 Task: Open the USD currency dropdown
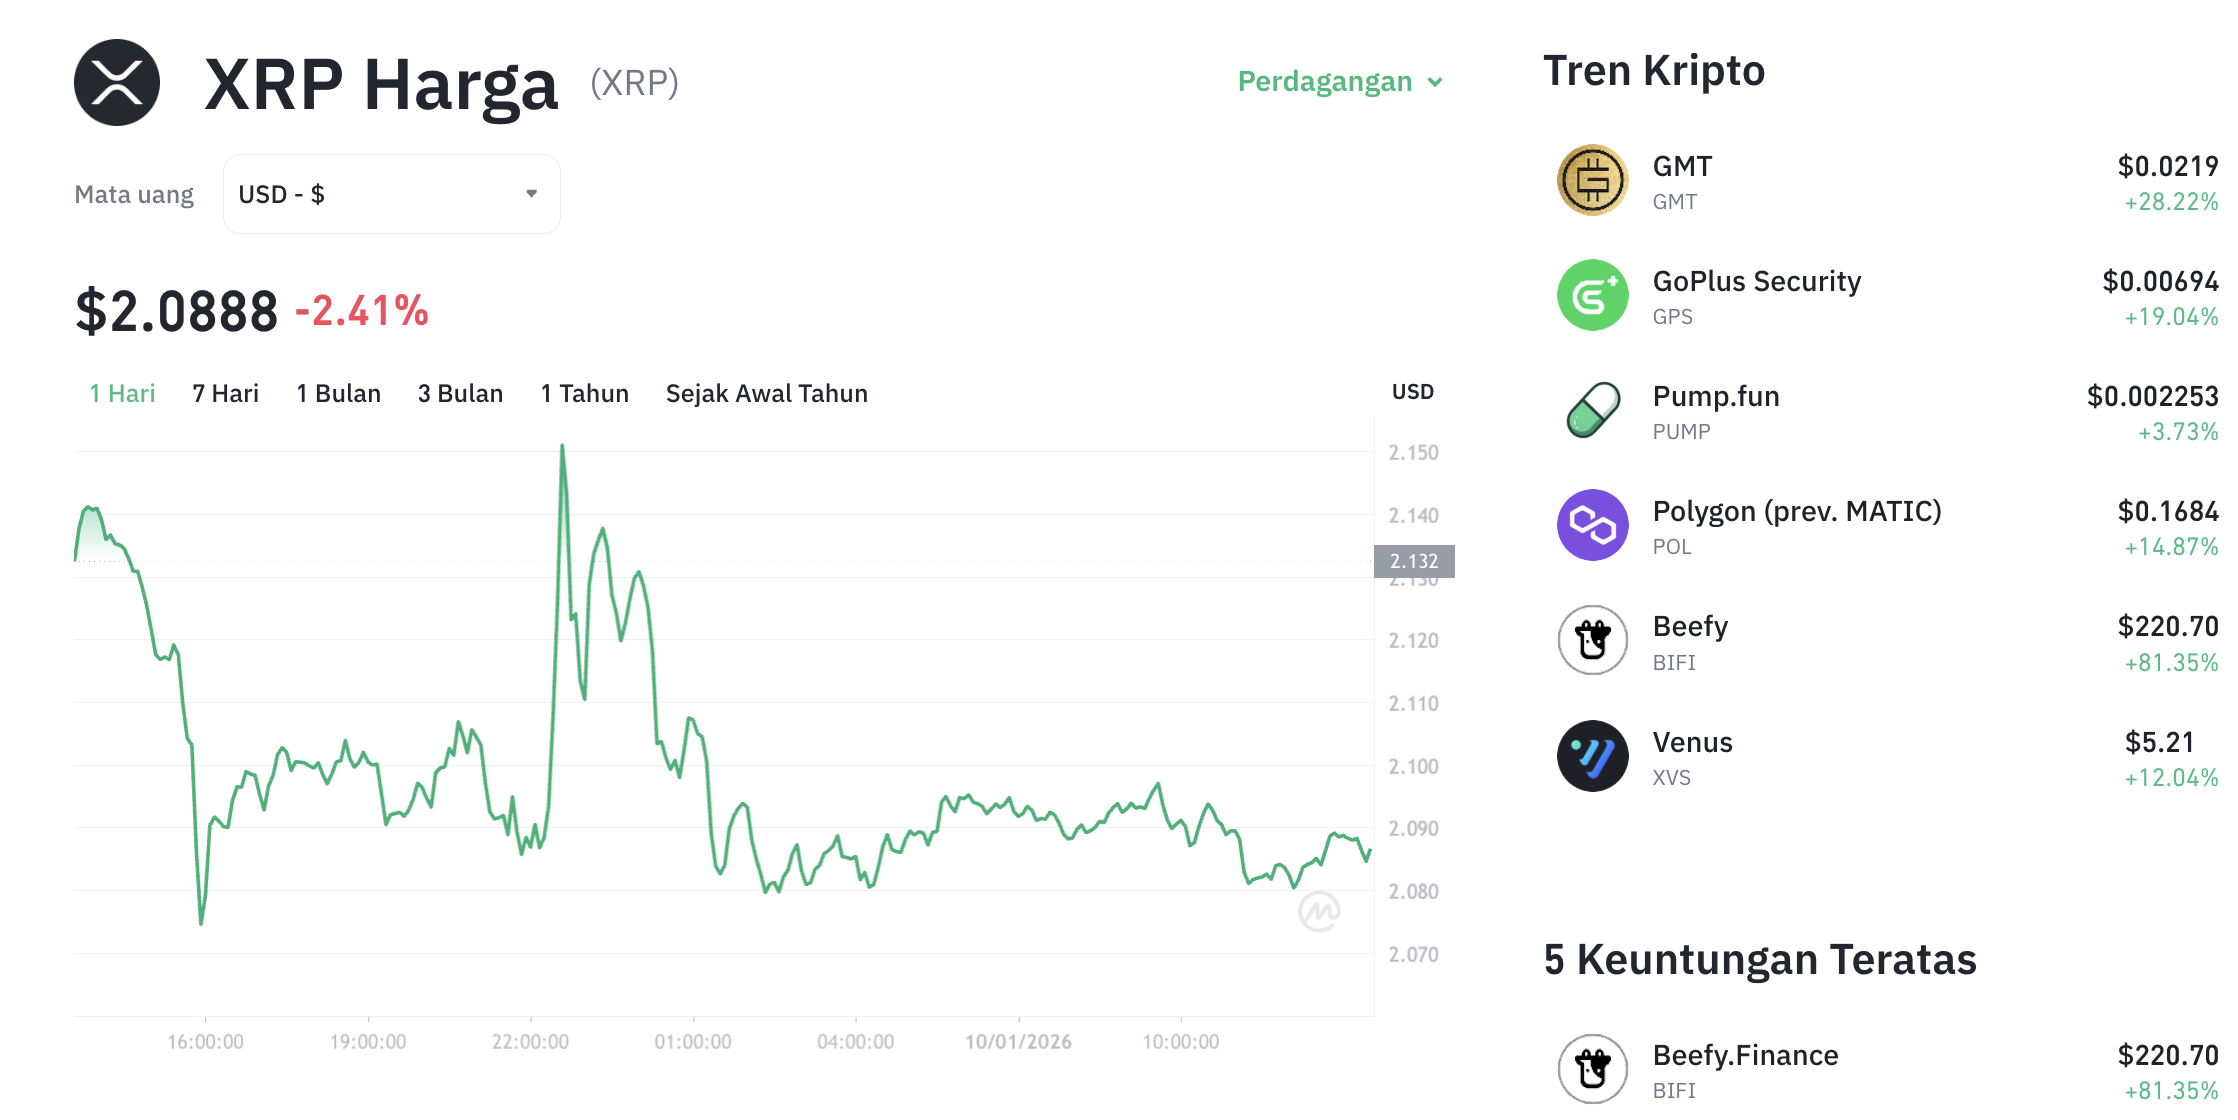click(391, 193)
